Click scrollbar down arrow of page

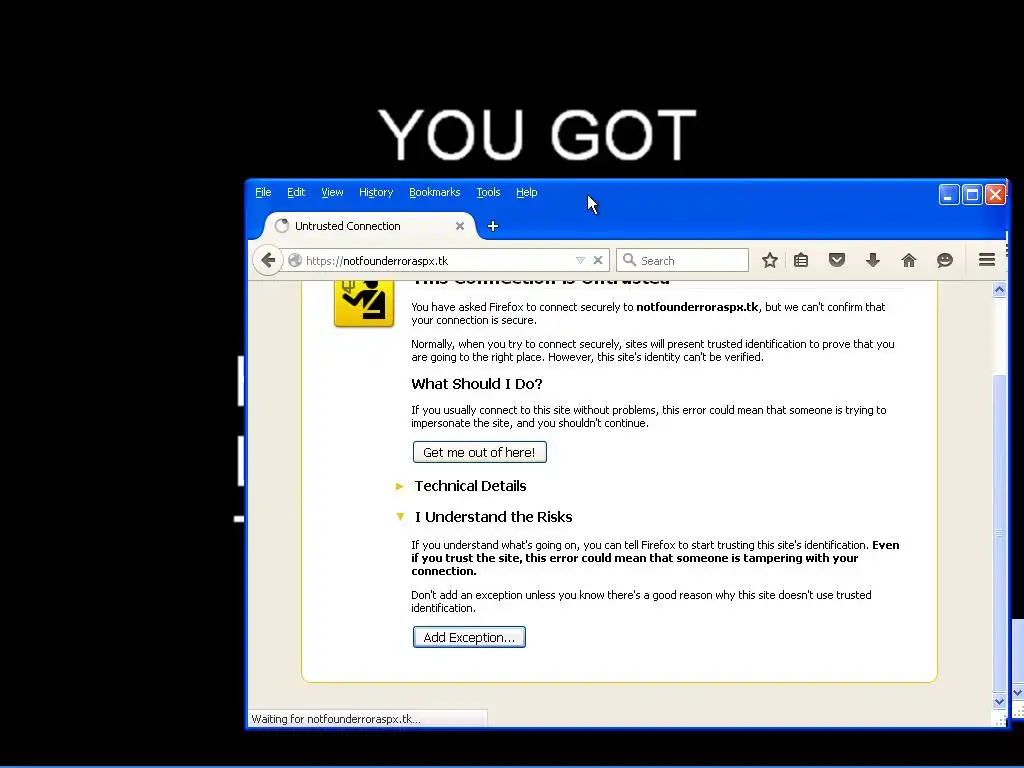[999, 701]
